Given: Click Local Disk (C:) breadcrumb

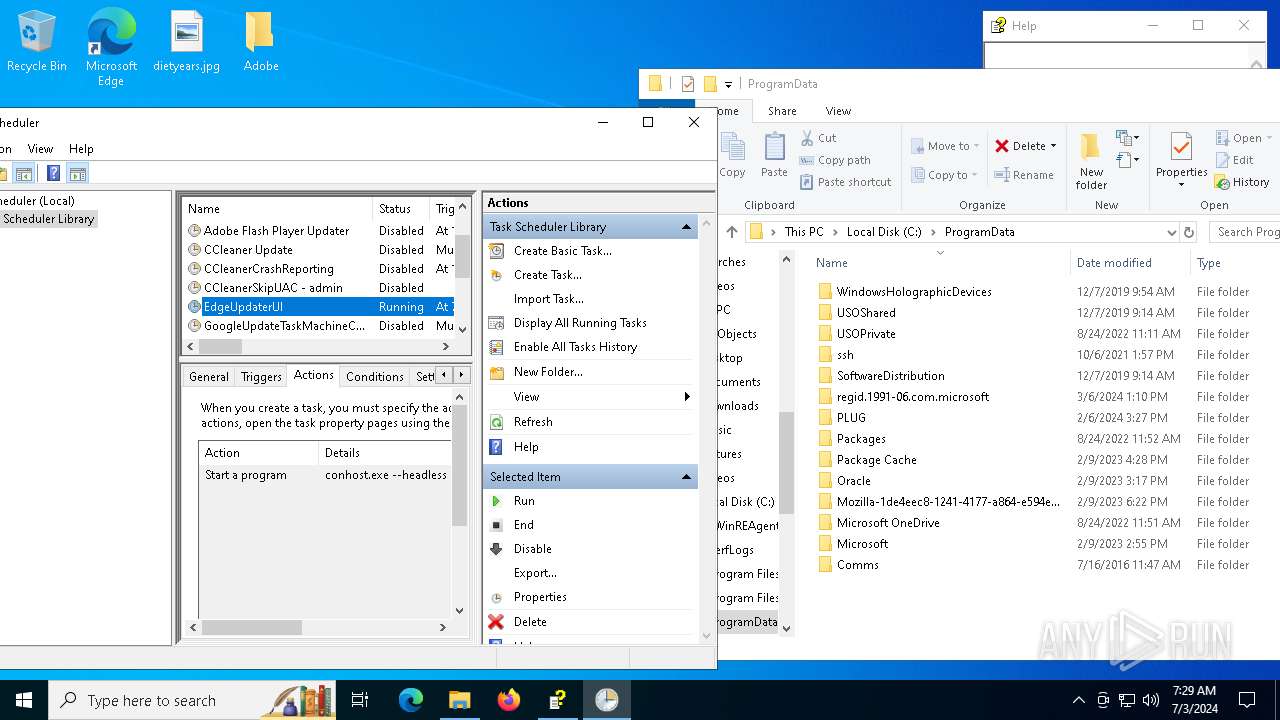Looking at the screenshot, I should click(884, 232).
